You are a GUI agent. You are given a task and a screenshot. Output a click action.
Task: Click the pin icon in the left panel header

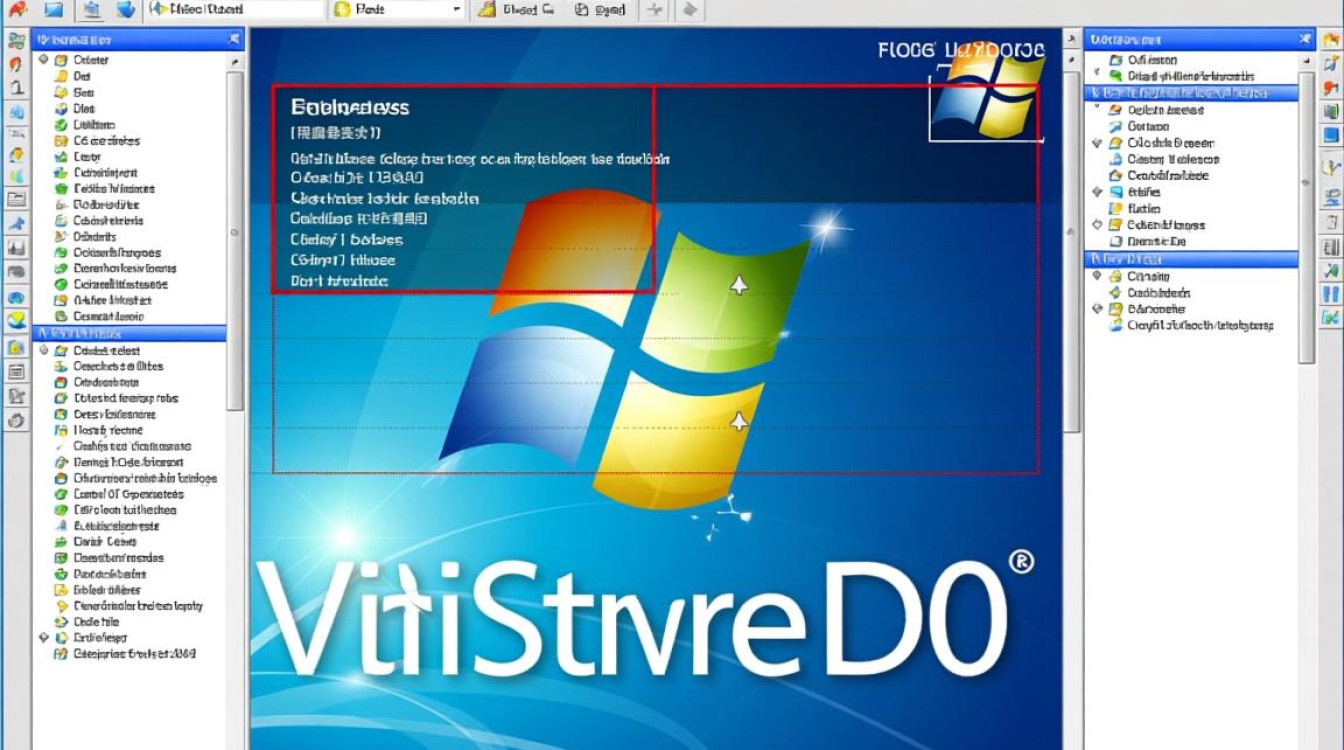coord(234,39)
